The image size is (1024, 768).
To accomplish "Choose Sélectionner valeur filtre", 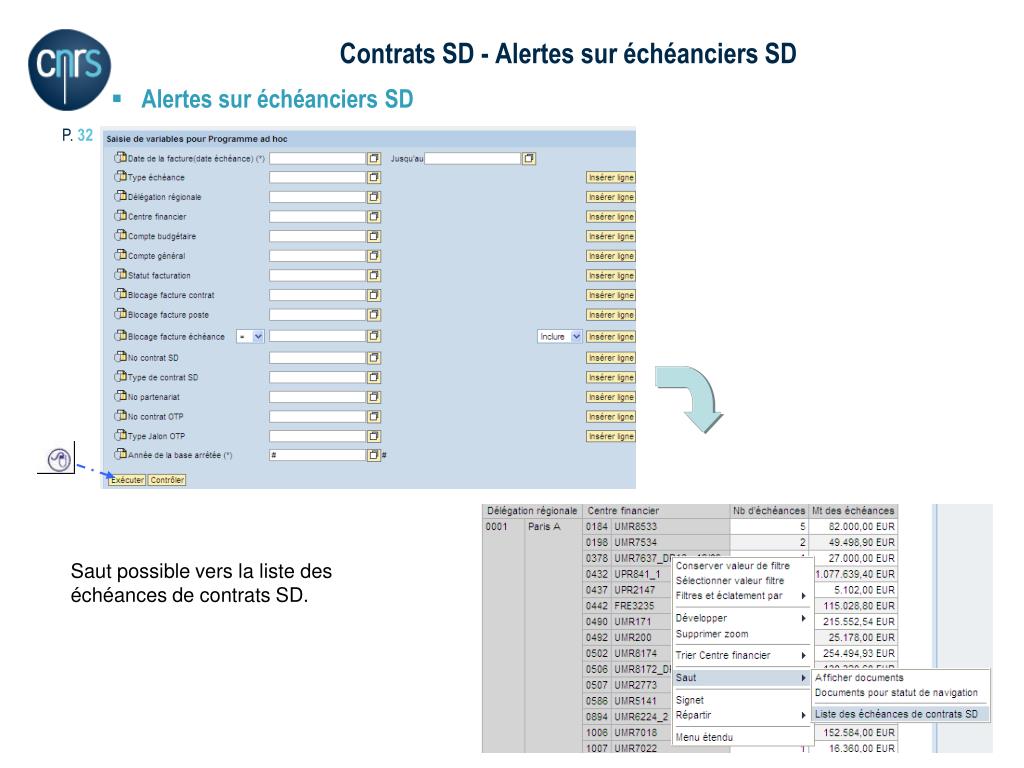I will pos(730,581).
